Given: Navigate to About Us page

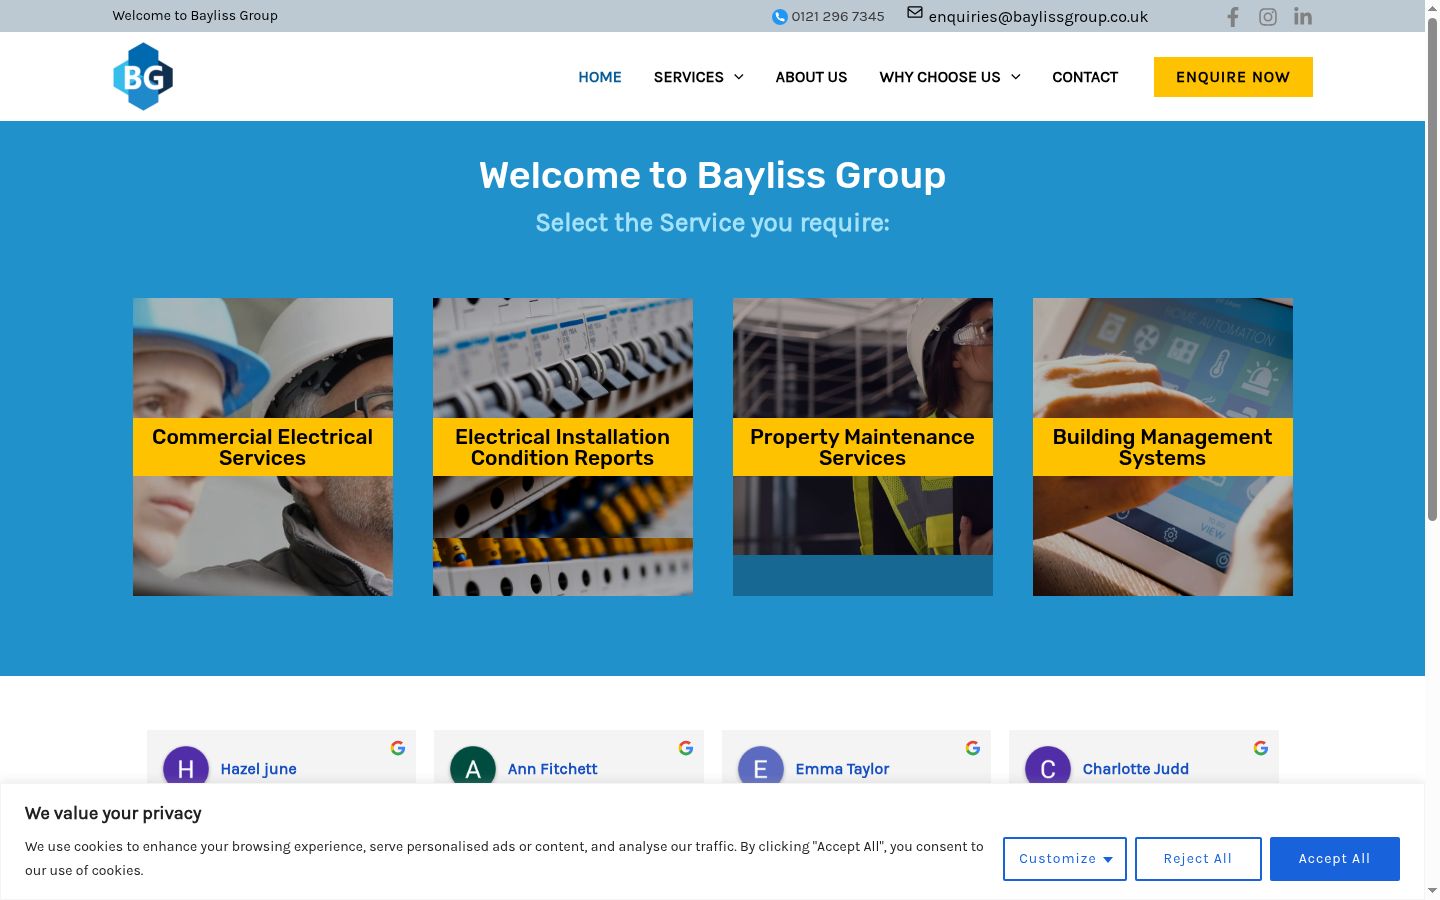Looking at the screenshot, I should pyautogui.click(x=811, y=77).
